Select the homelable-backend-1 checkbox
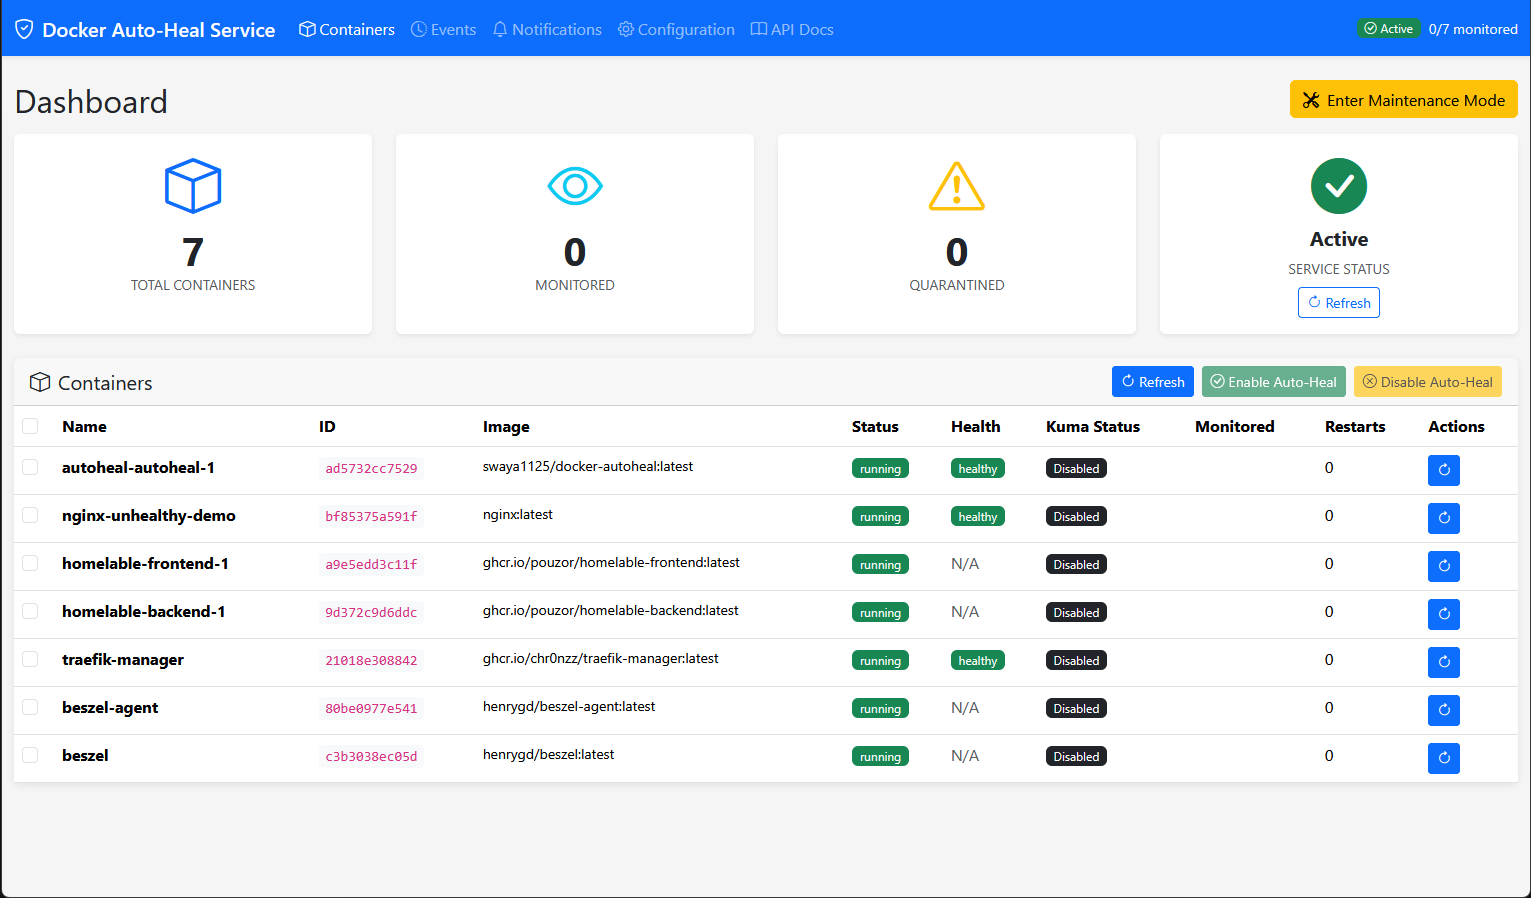Image resolution: width=1531 pixels, height=898 pixels. pyautogui.click(x=30, y=611)
